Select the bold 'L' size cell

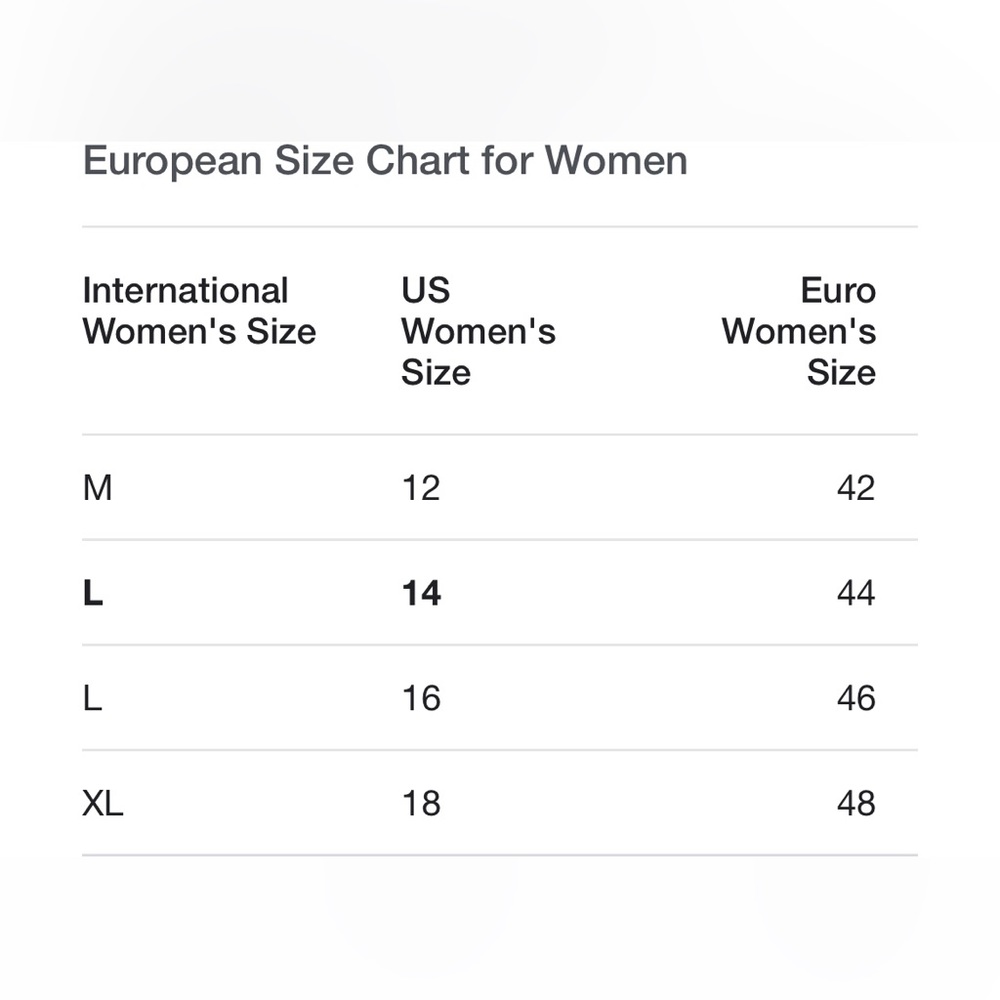(x=92, y=593)
